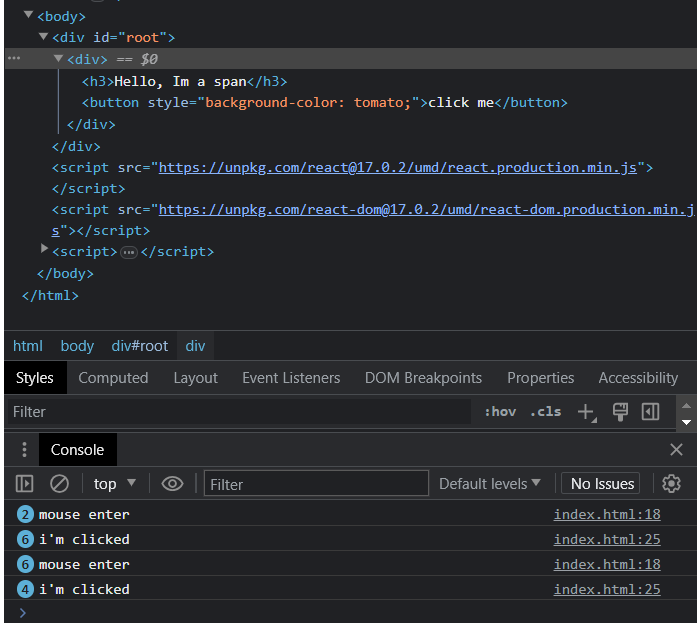The image size is (697, 623).
Task: Click the No Issues button
Action: 601,483
